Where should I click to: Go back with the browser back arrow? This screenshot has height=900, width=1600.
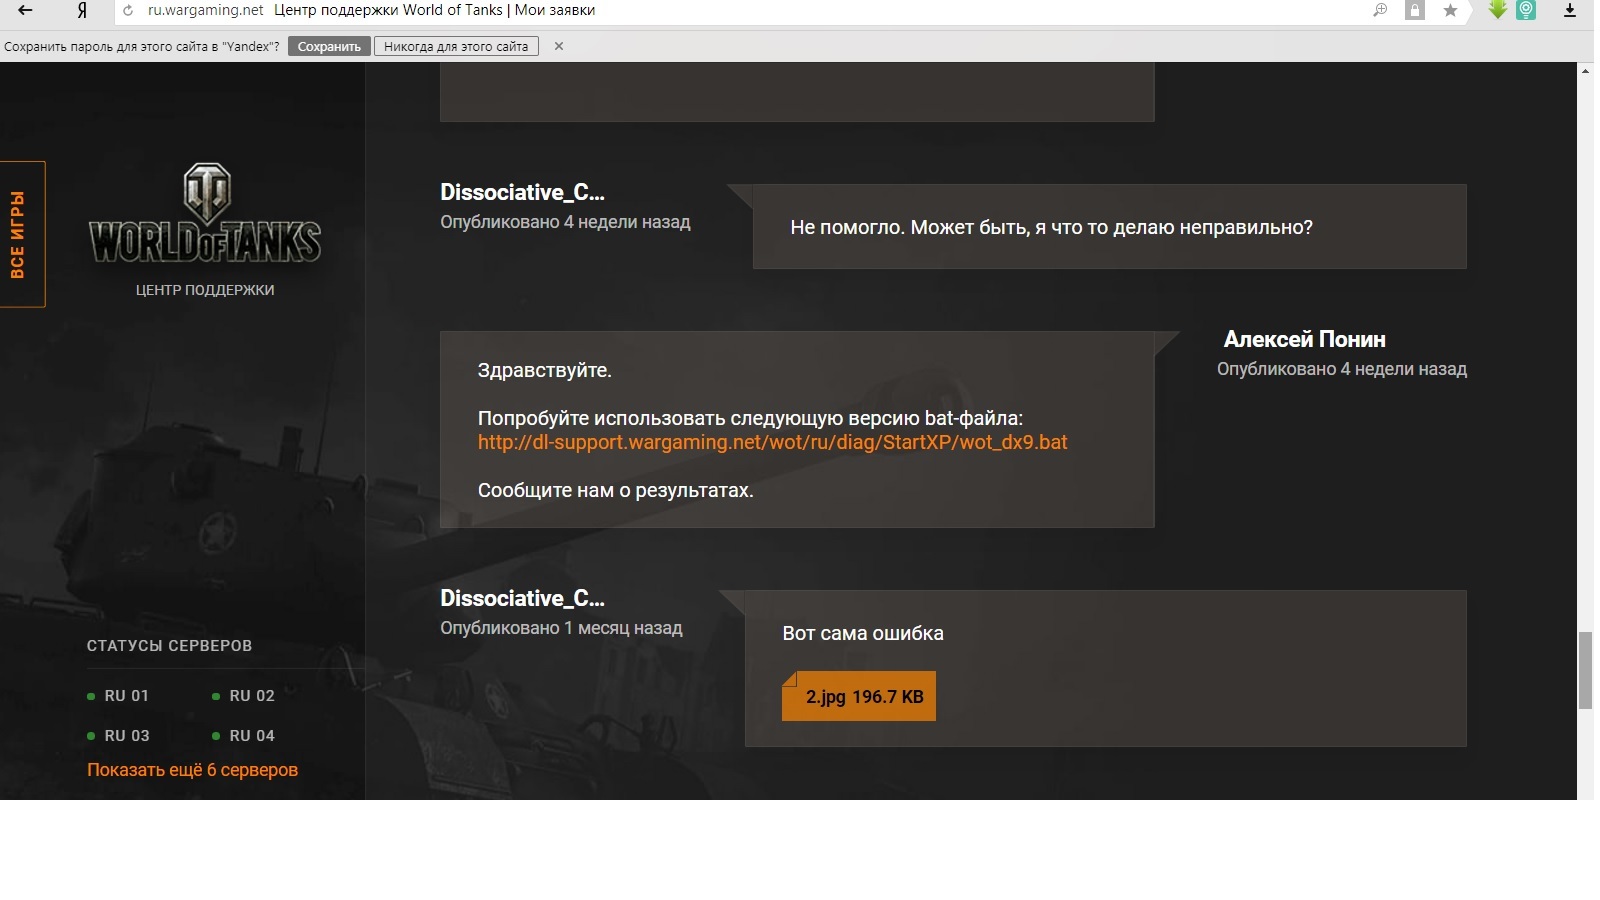[26, 10]
